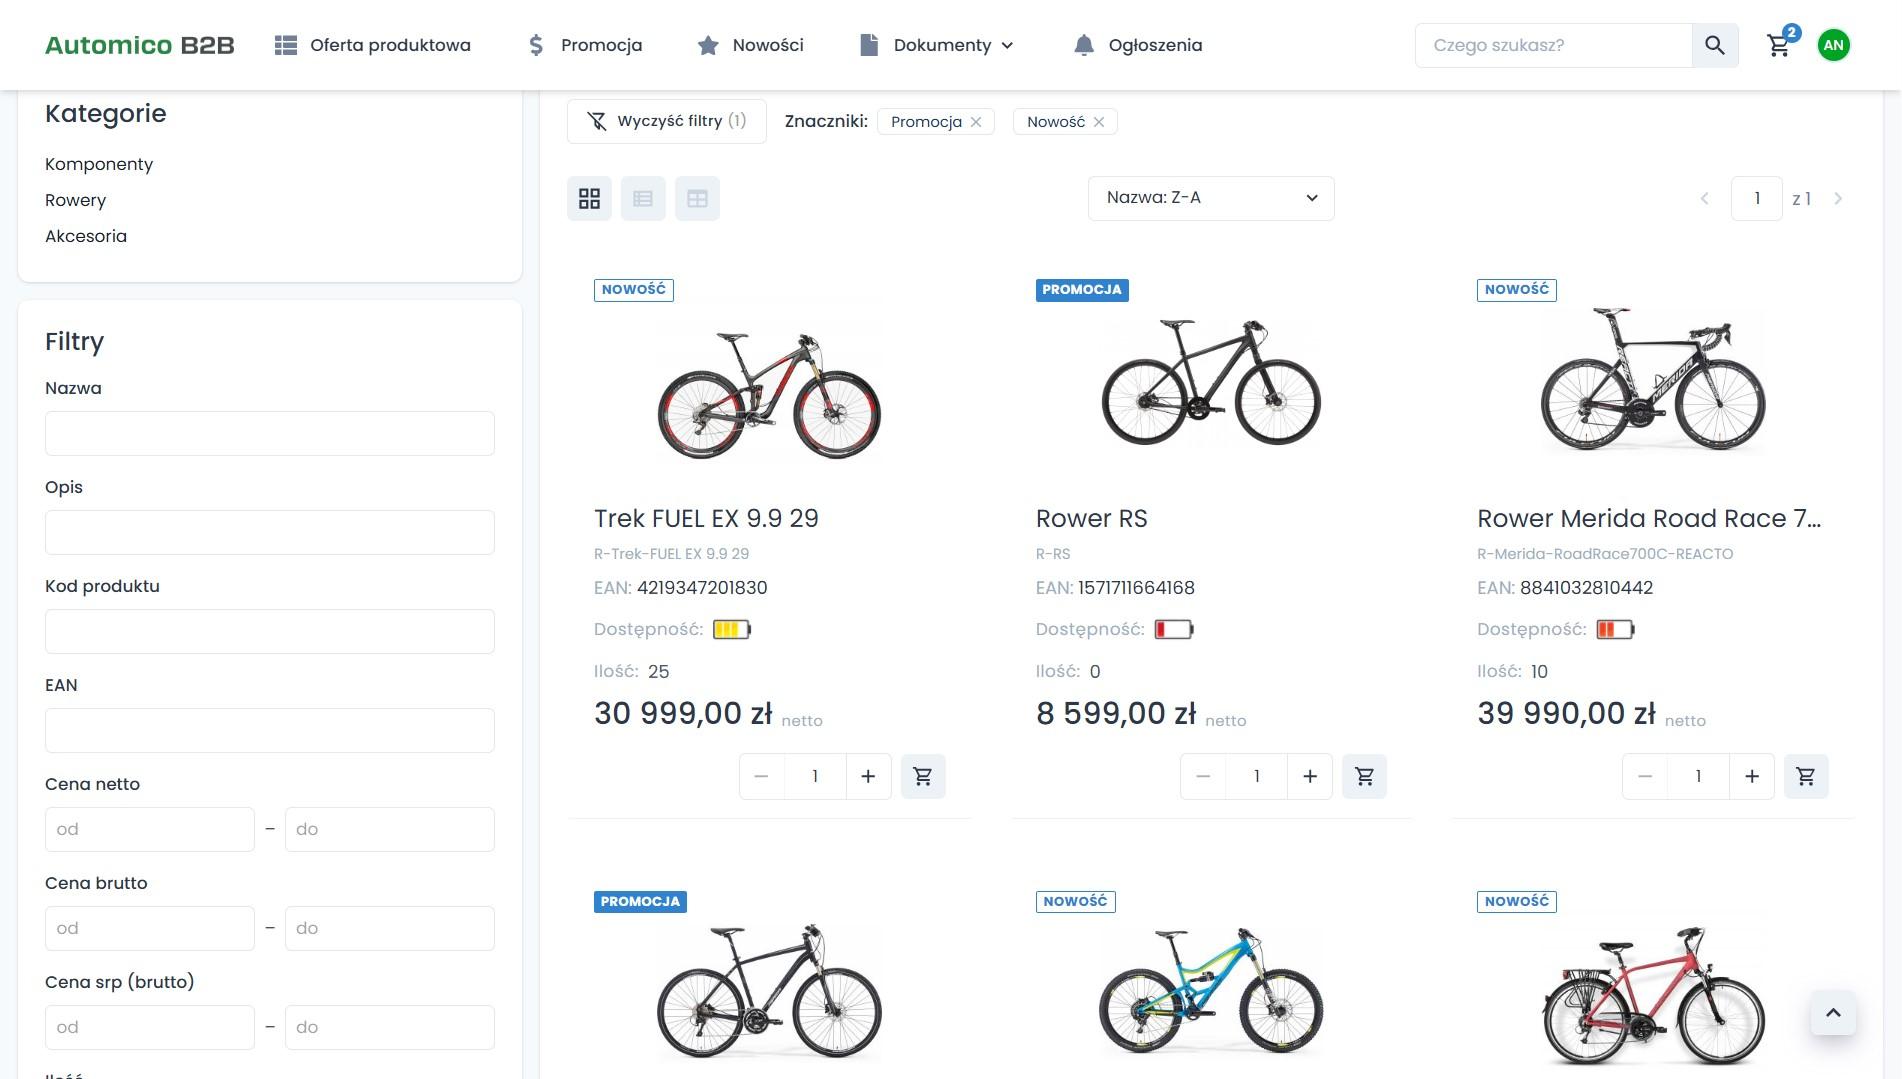Select the Rowery category link

(75, 200)
